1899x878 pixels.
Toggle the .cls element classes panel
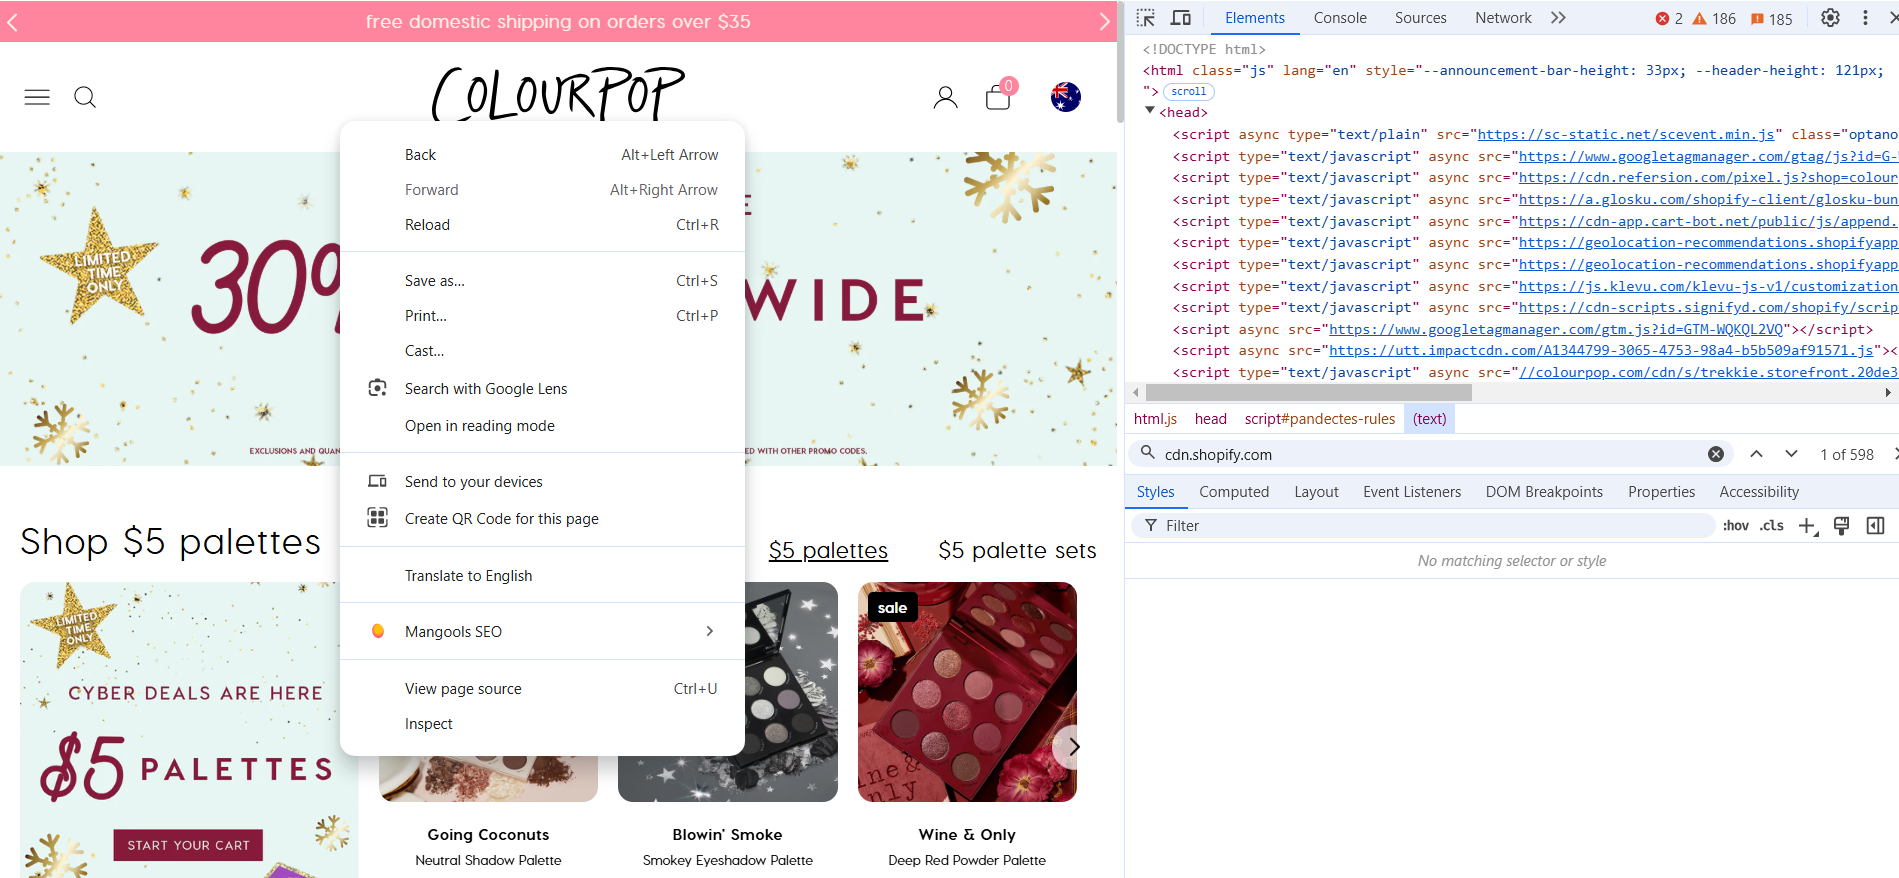(1772, 526)
